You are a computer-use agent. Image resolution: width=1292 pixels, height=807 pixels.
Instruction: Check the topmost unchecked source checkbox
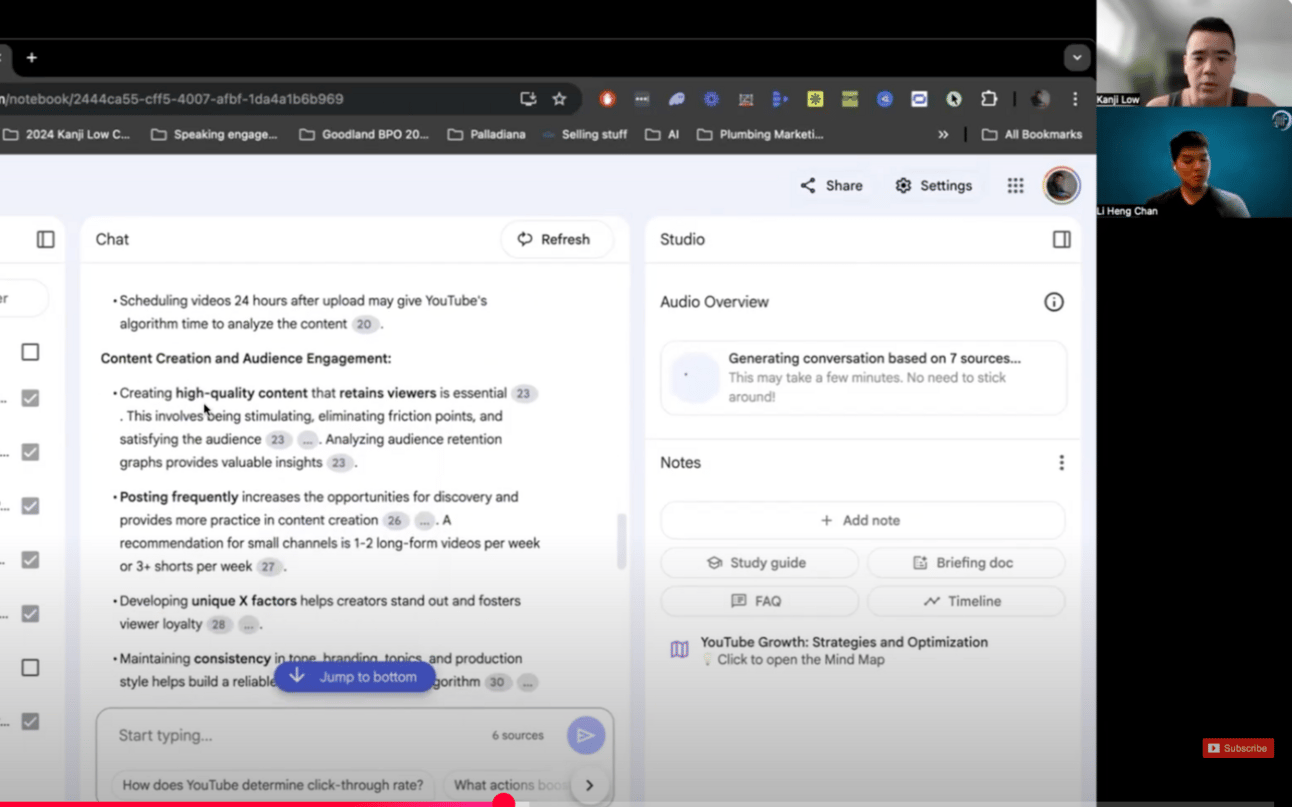30,352
